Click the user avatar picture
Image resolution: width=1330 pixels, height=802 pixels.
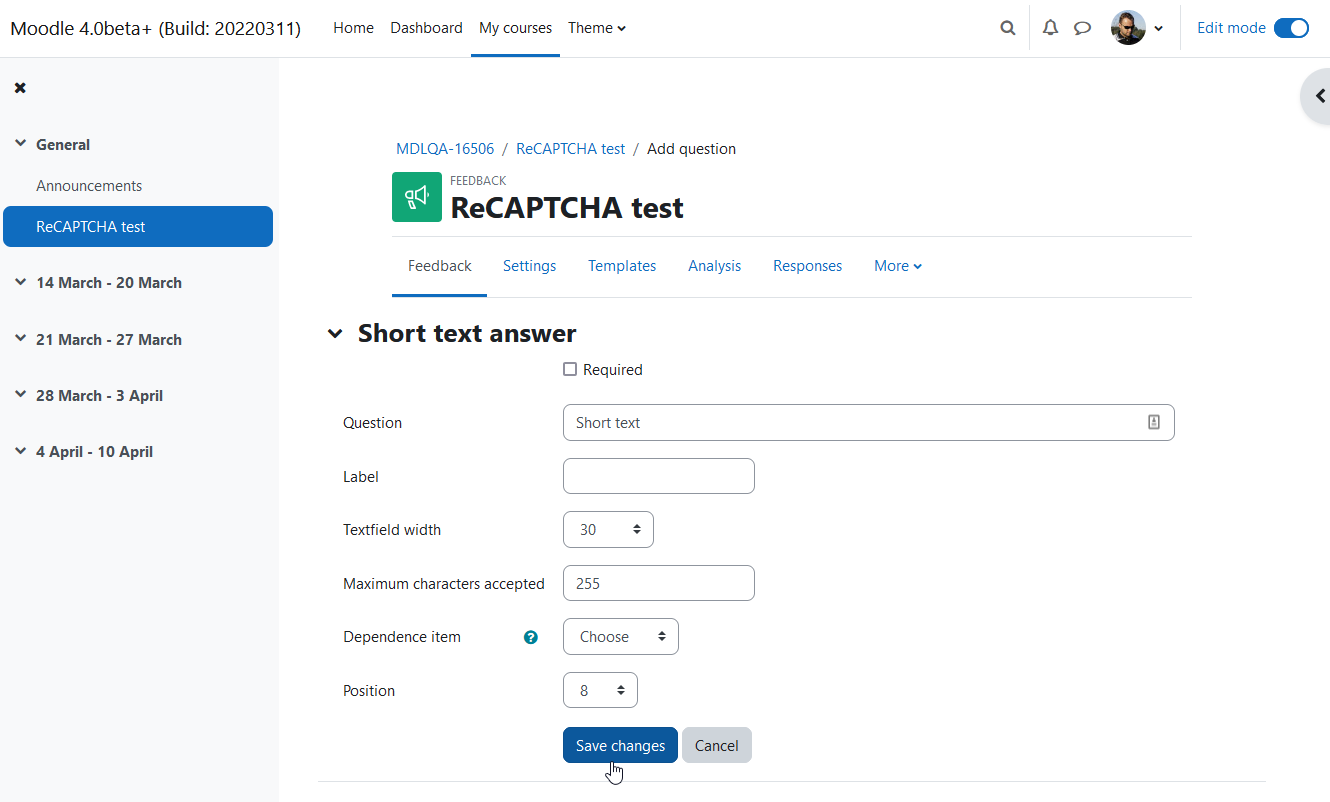[1128, 28]
